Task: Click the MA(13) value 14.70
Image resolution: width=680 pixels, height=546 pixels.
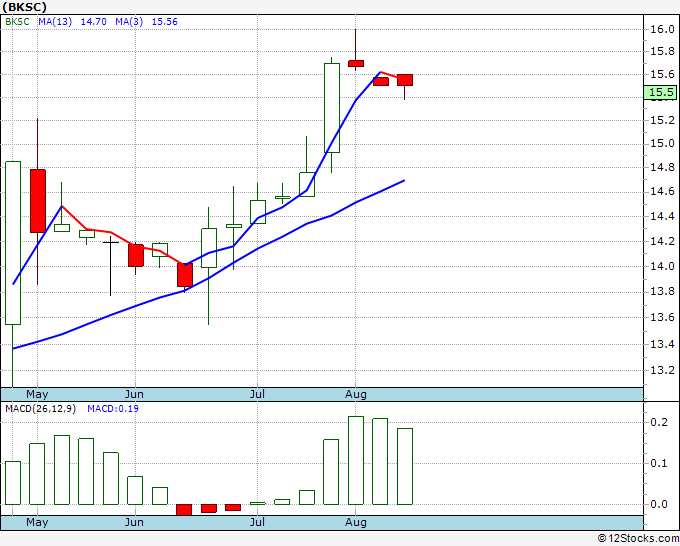Action: (94, 22)
